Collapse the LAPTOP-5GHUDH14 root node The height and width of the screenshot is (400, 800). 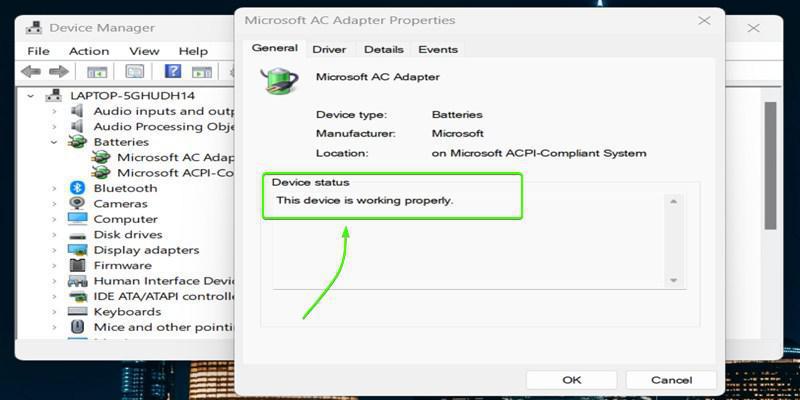(x=31, y=96)
